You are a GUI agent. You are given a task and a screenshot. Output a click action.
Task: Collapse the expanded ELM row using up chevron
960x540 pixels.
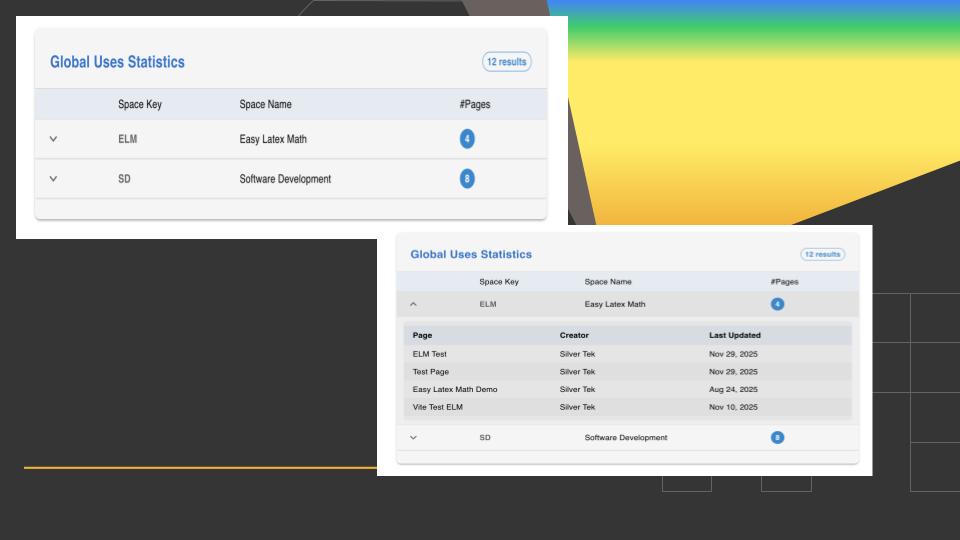click(x=414, y=304)
